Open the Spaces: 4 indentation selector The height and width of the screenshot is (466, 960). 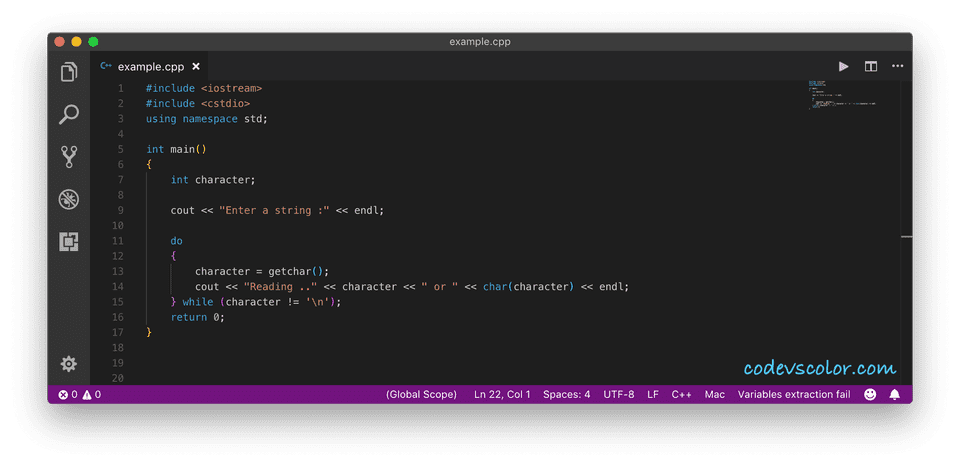[x=566, y=394]
